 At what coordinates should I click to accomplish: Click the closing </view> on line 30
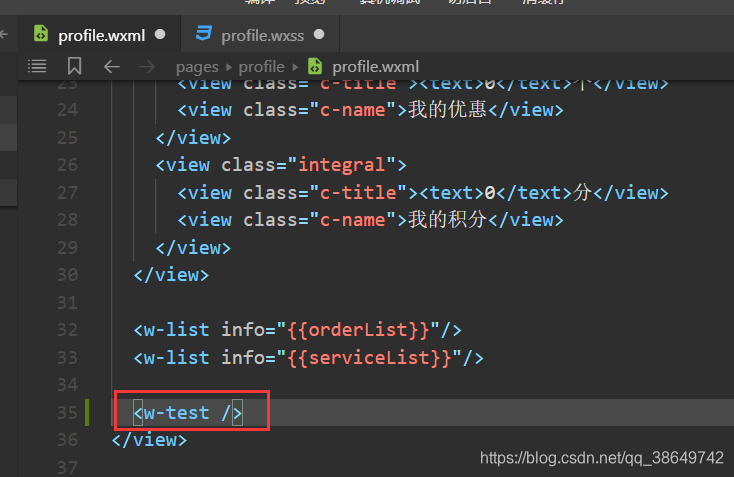(171, 275)
